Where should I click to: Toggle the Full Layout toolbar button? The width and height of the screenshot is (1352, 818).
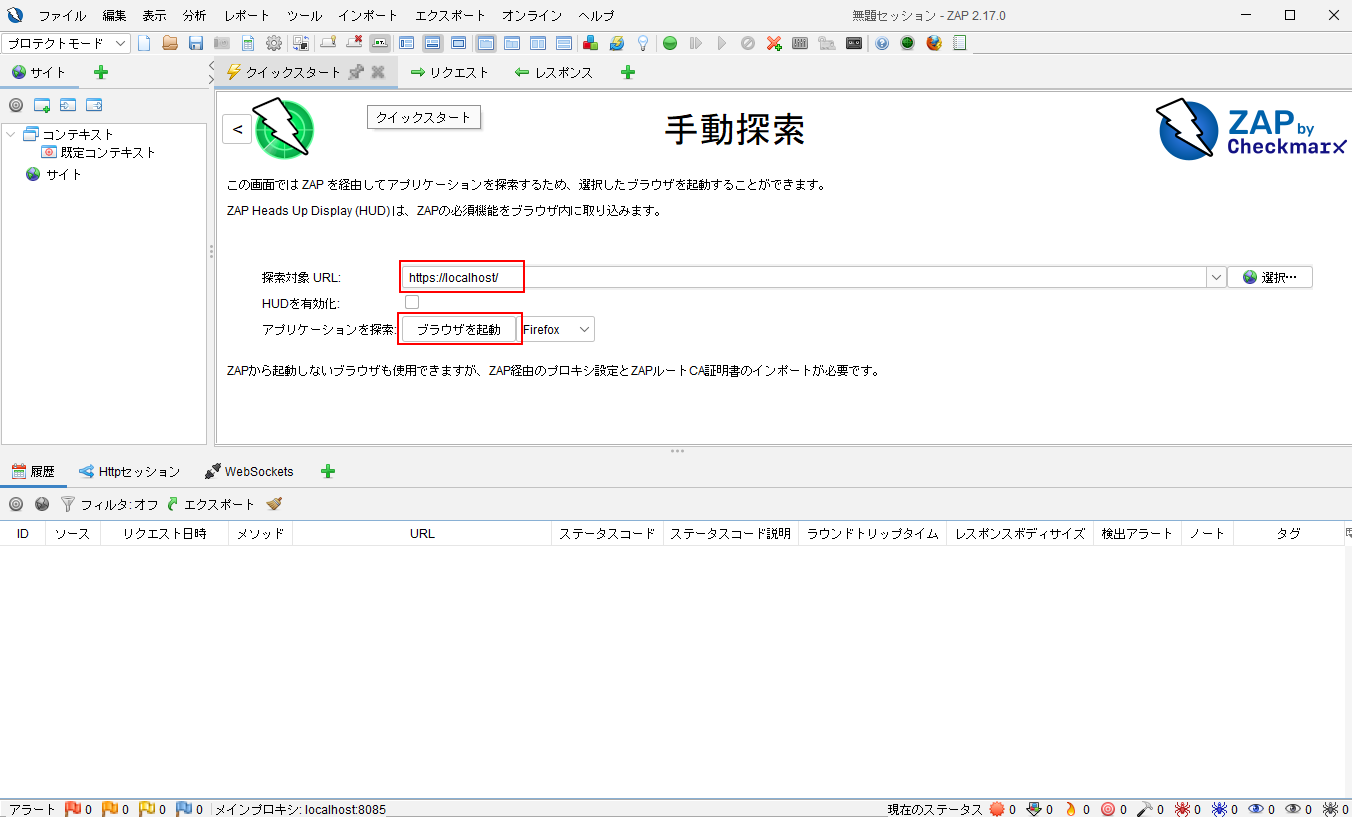(x=459, y=43)
